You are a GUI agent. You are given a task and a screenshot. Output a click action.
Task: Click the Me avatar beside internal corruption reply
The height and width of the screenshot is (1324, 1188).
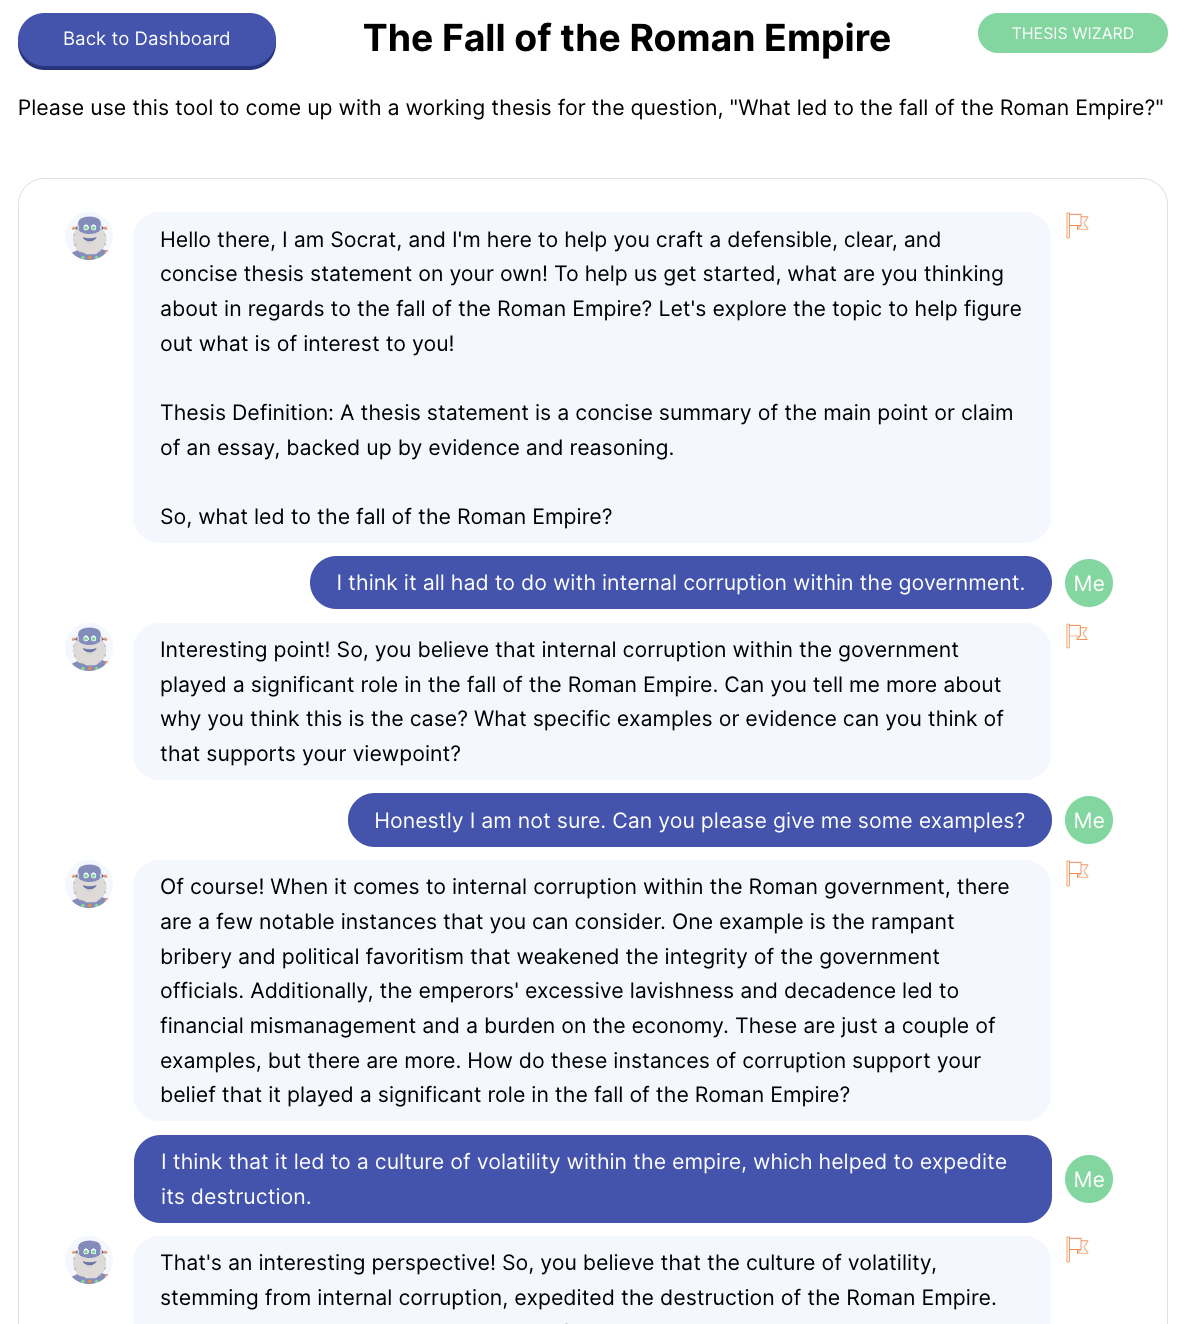coord(1088,583)
